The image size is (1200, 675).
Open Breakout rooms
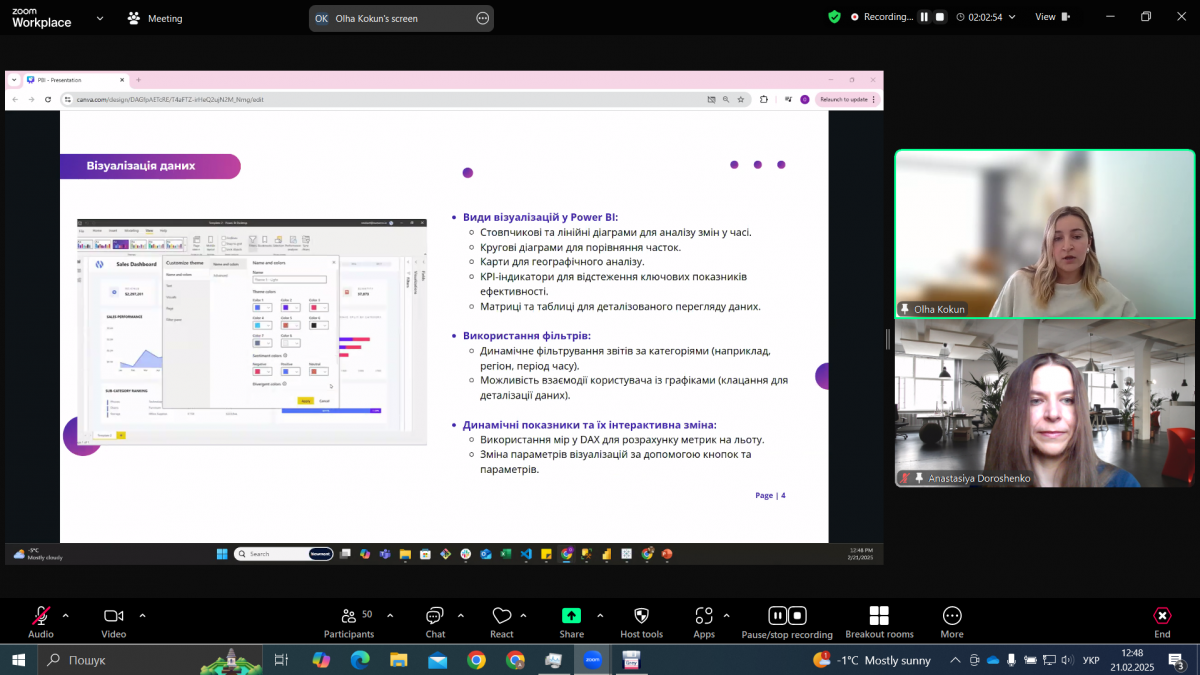(x=879, y=616)
